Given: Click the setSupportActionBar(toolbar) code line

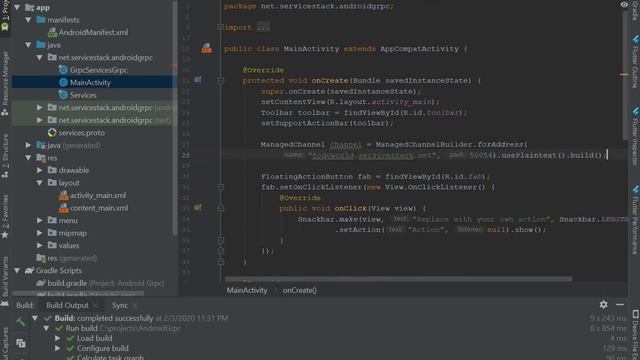Looking at the screenshot, I should [x=327, y=123].
